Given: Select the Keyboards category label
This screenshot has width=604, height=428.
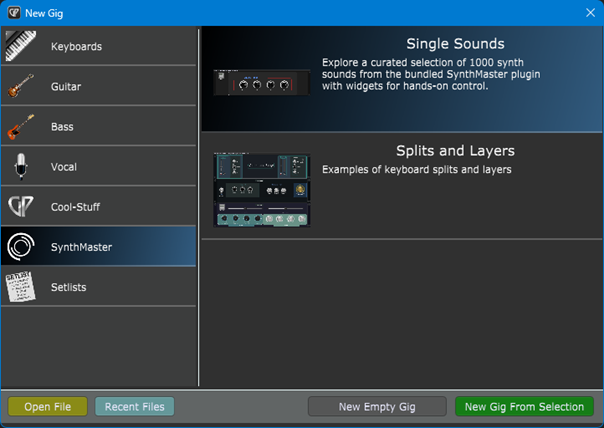Looking at the screenshot, I should (x=76, y=47).
